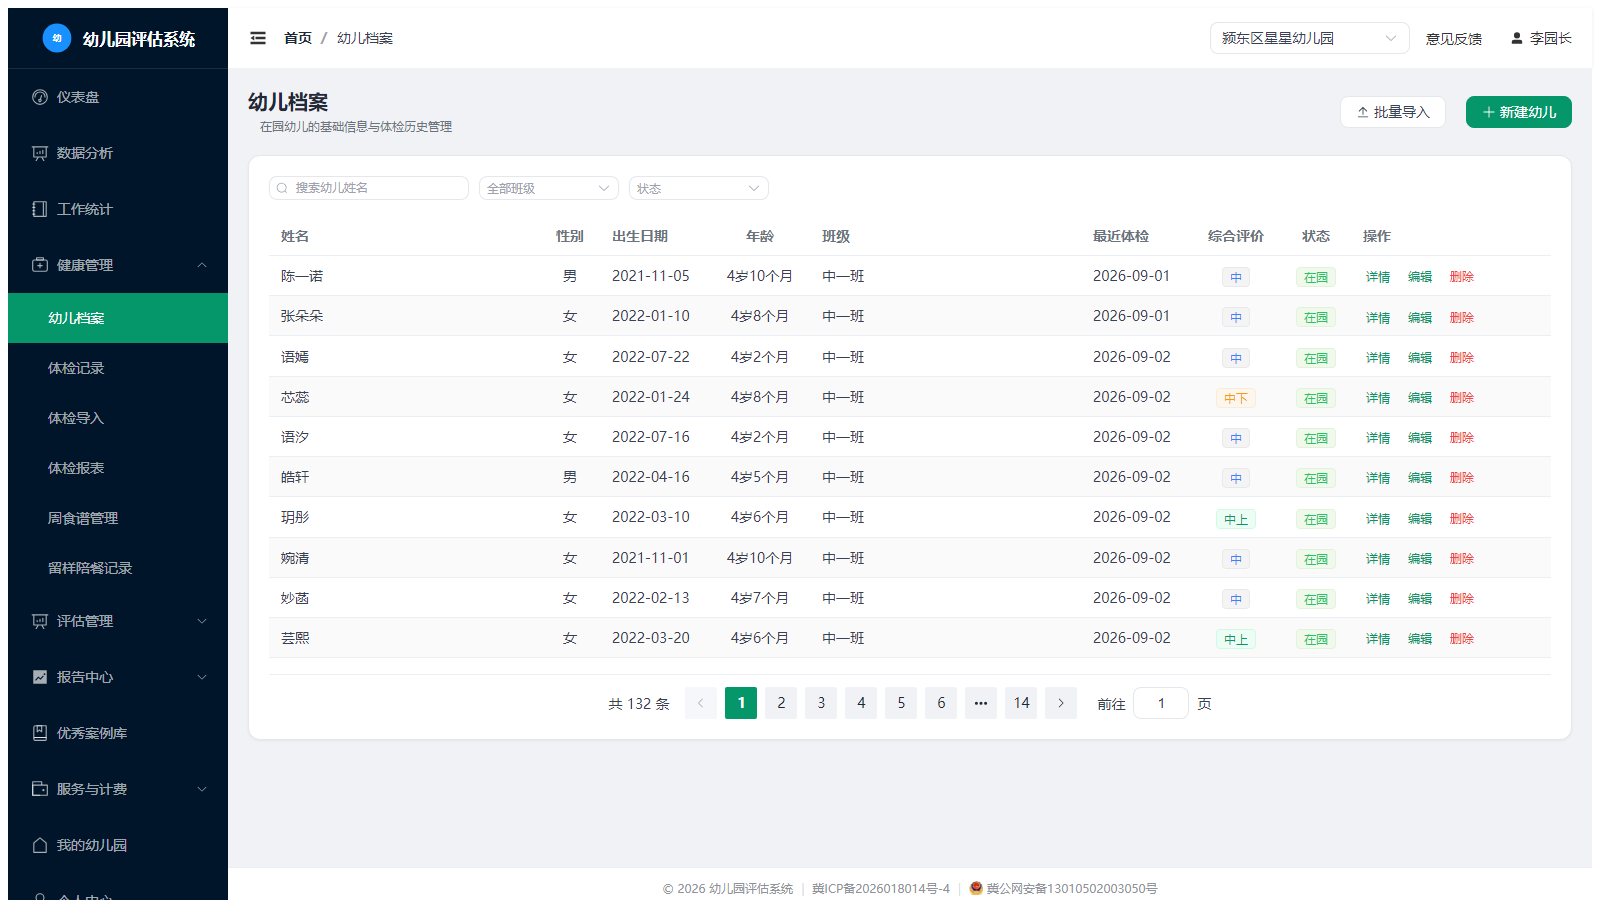The height and width of the screenshot is (900, 1600).
Task: Click the 首页 breadcrumb link
Action: coord(298,38)
